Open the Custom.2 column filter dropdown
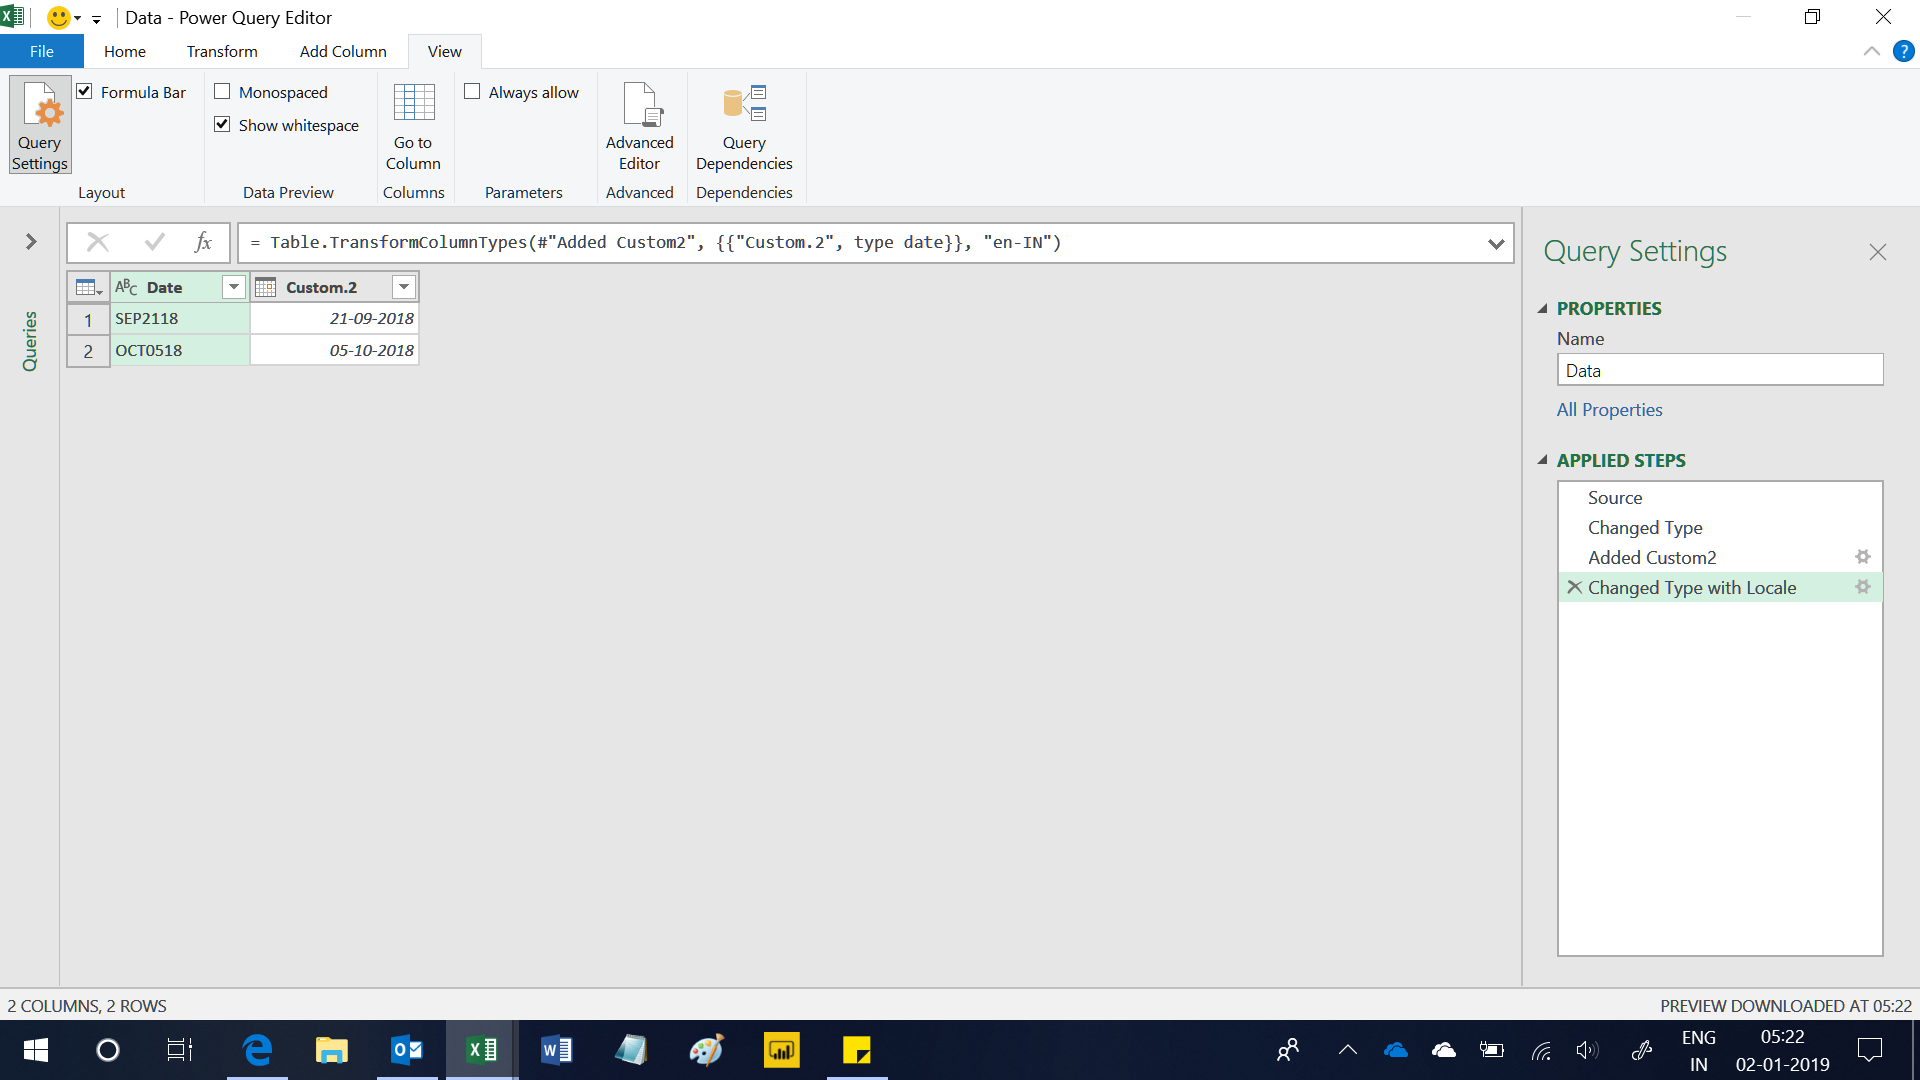Viewport: 1920px width, 1080px height. [x=404, y=288]
